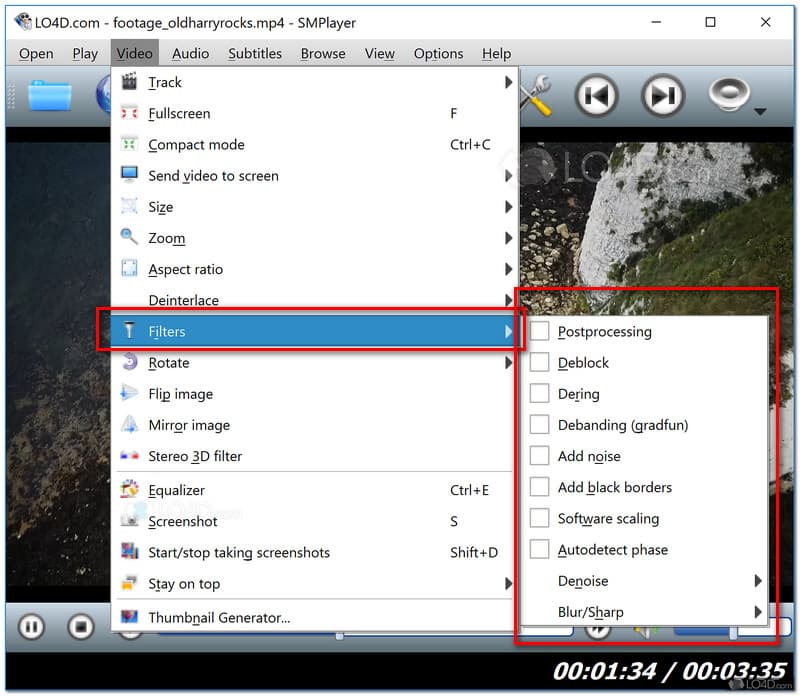Toggle the Add noise checkbox
800x696 pixels.
(x=540, y=456)
